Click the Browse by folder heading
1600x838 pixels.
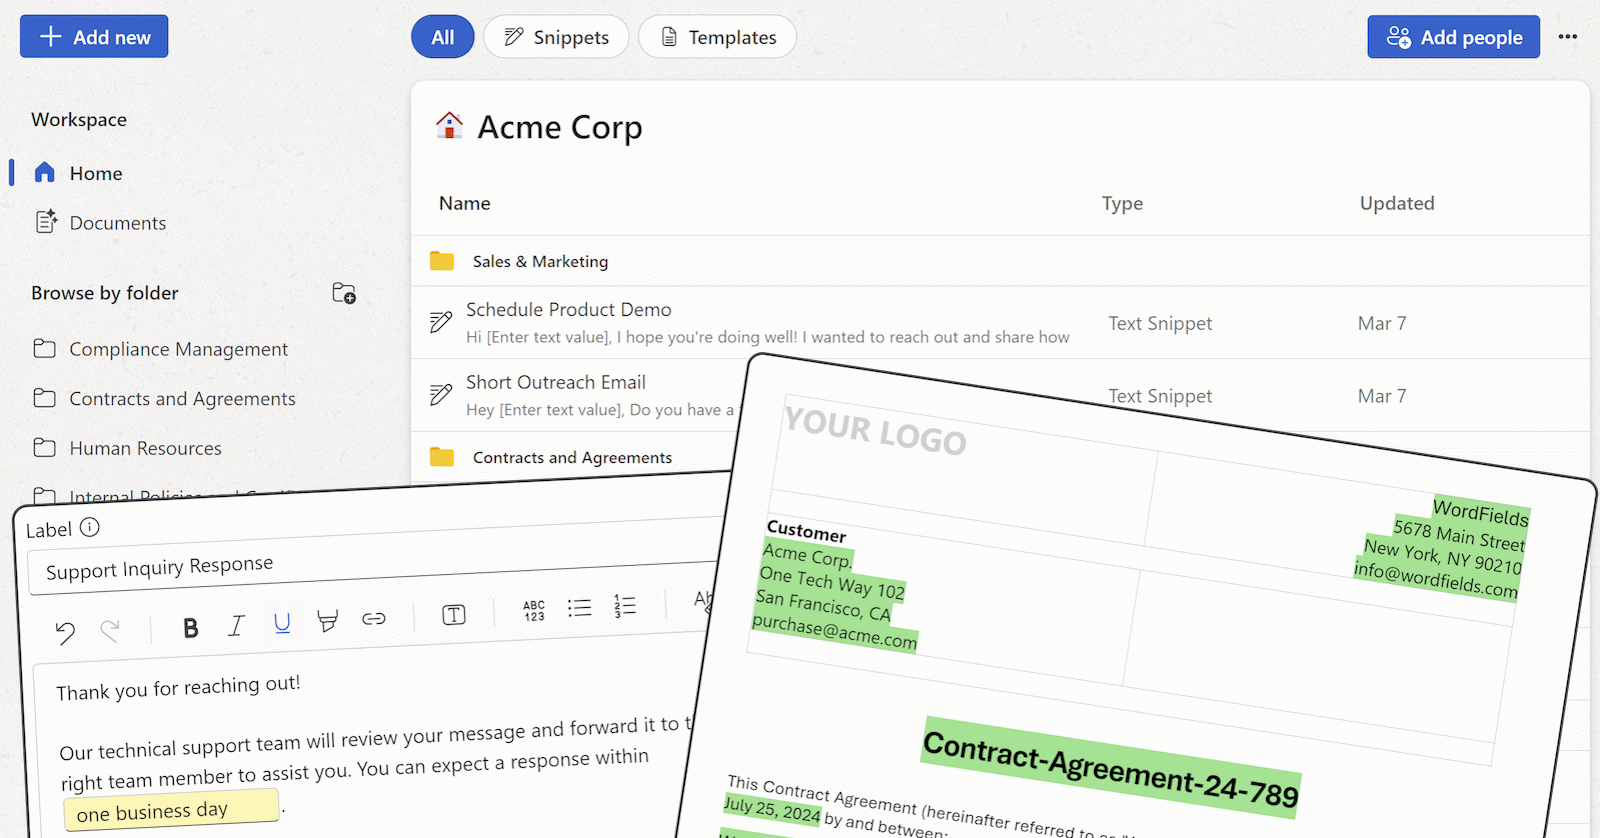point(105,293)
